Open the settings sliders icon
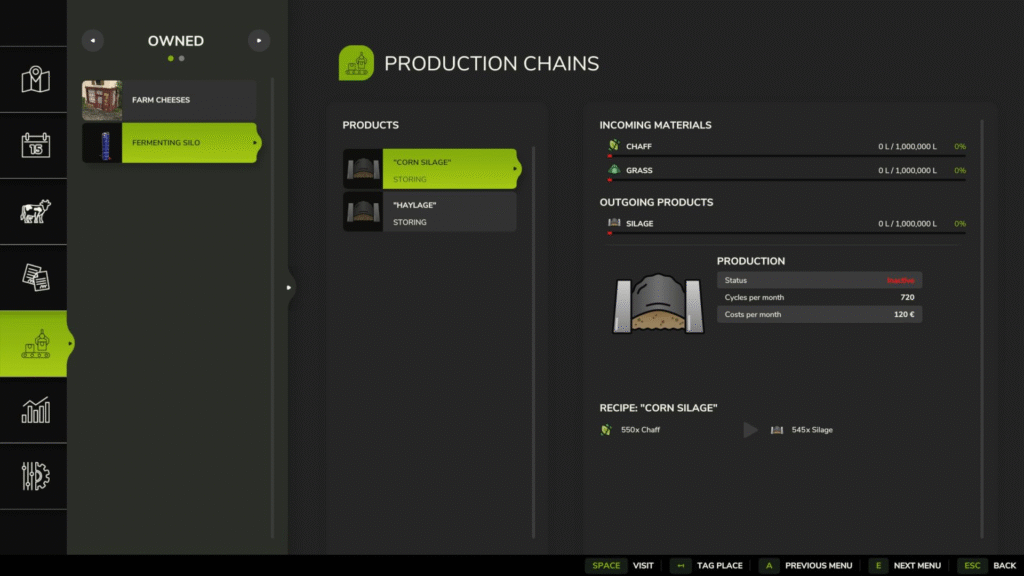The width and height of the screenshot is (1024, 576). [x=35, y=475]
